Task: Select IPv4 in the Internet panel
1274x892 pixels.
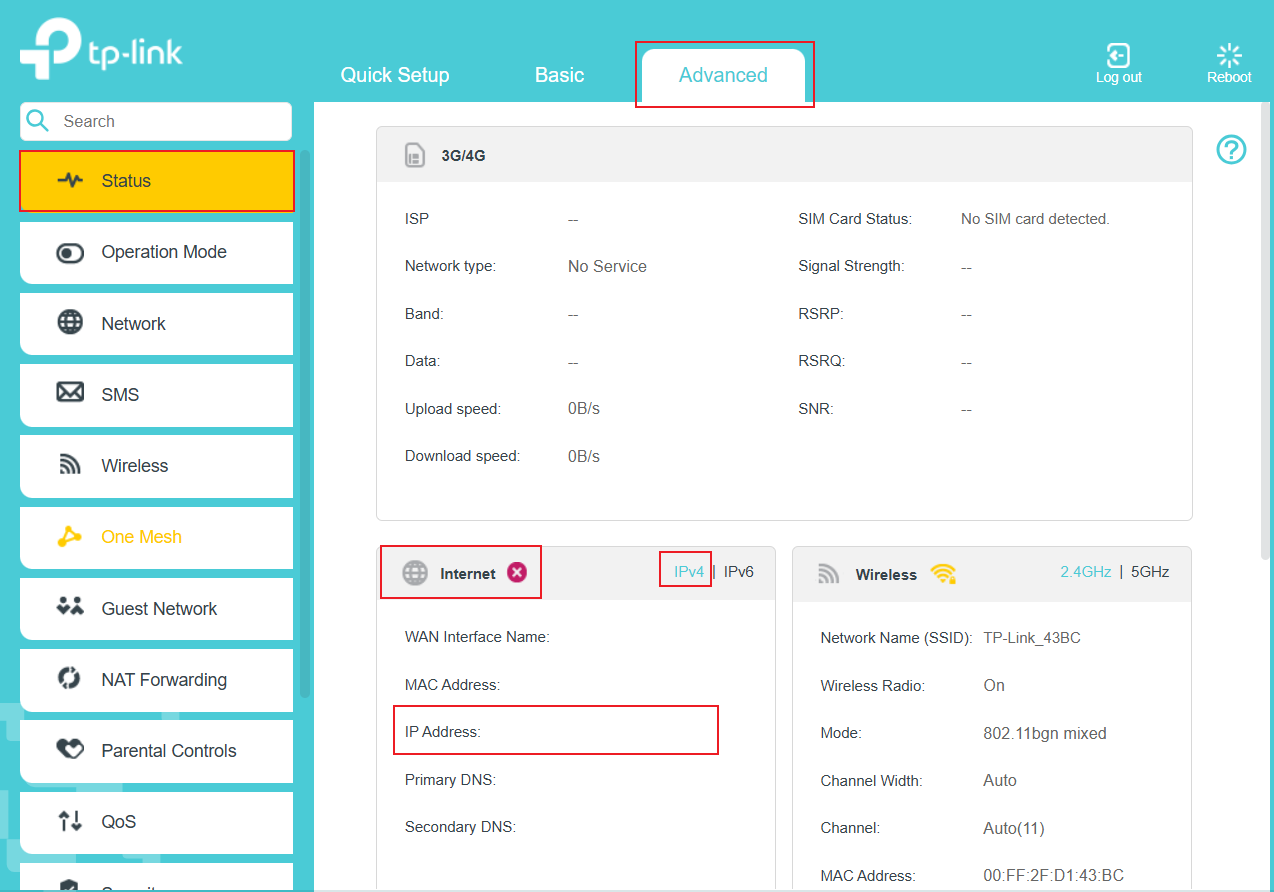Action: (685, 570)
